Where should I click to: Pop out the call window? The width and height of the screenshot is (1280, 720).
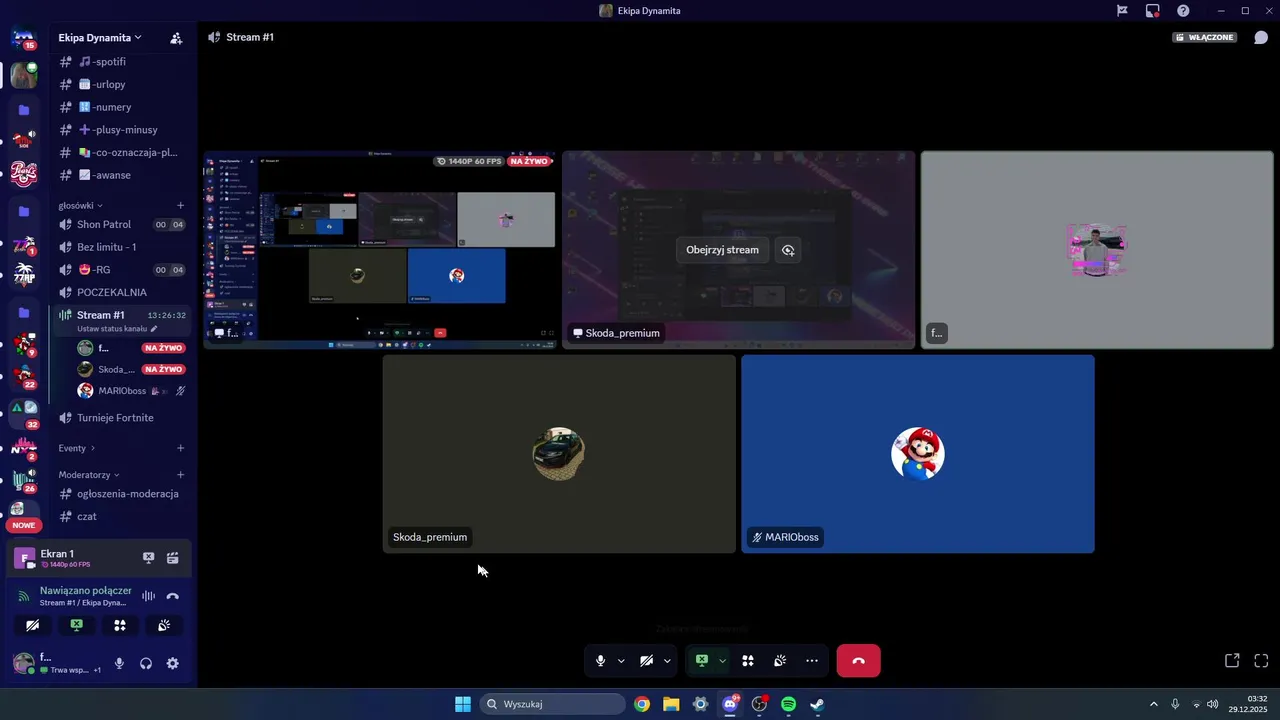pos(1232,661)
